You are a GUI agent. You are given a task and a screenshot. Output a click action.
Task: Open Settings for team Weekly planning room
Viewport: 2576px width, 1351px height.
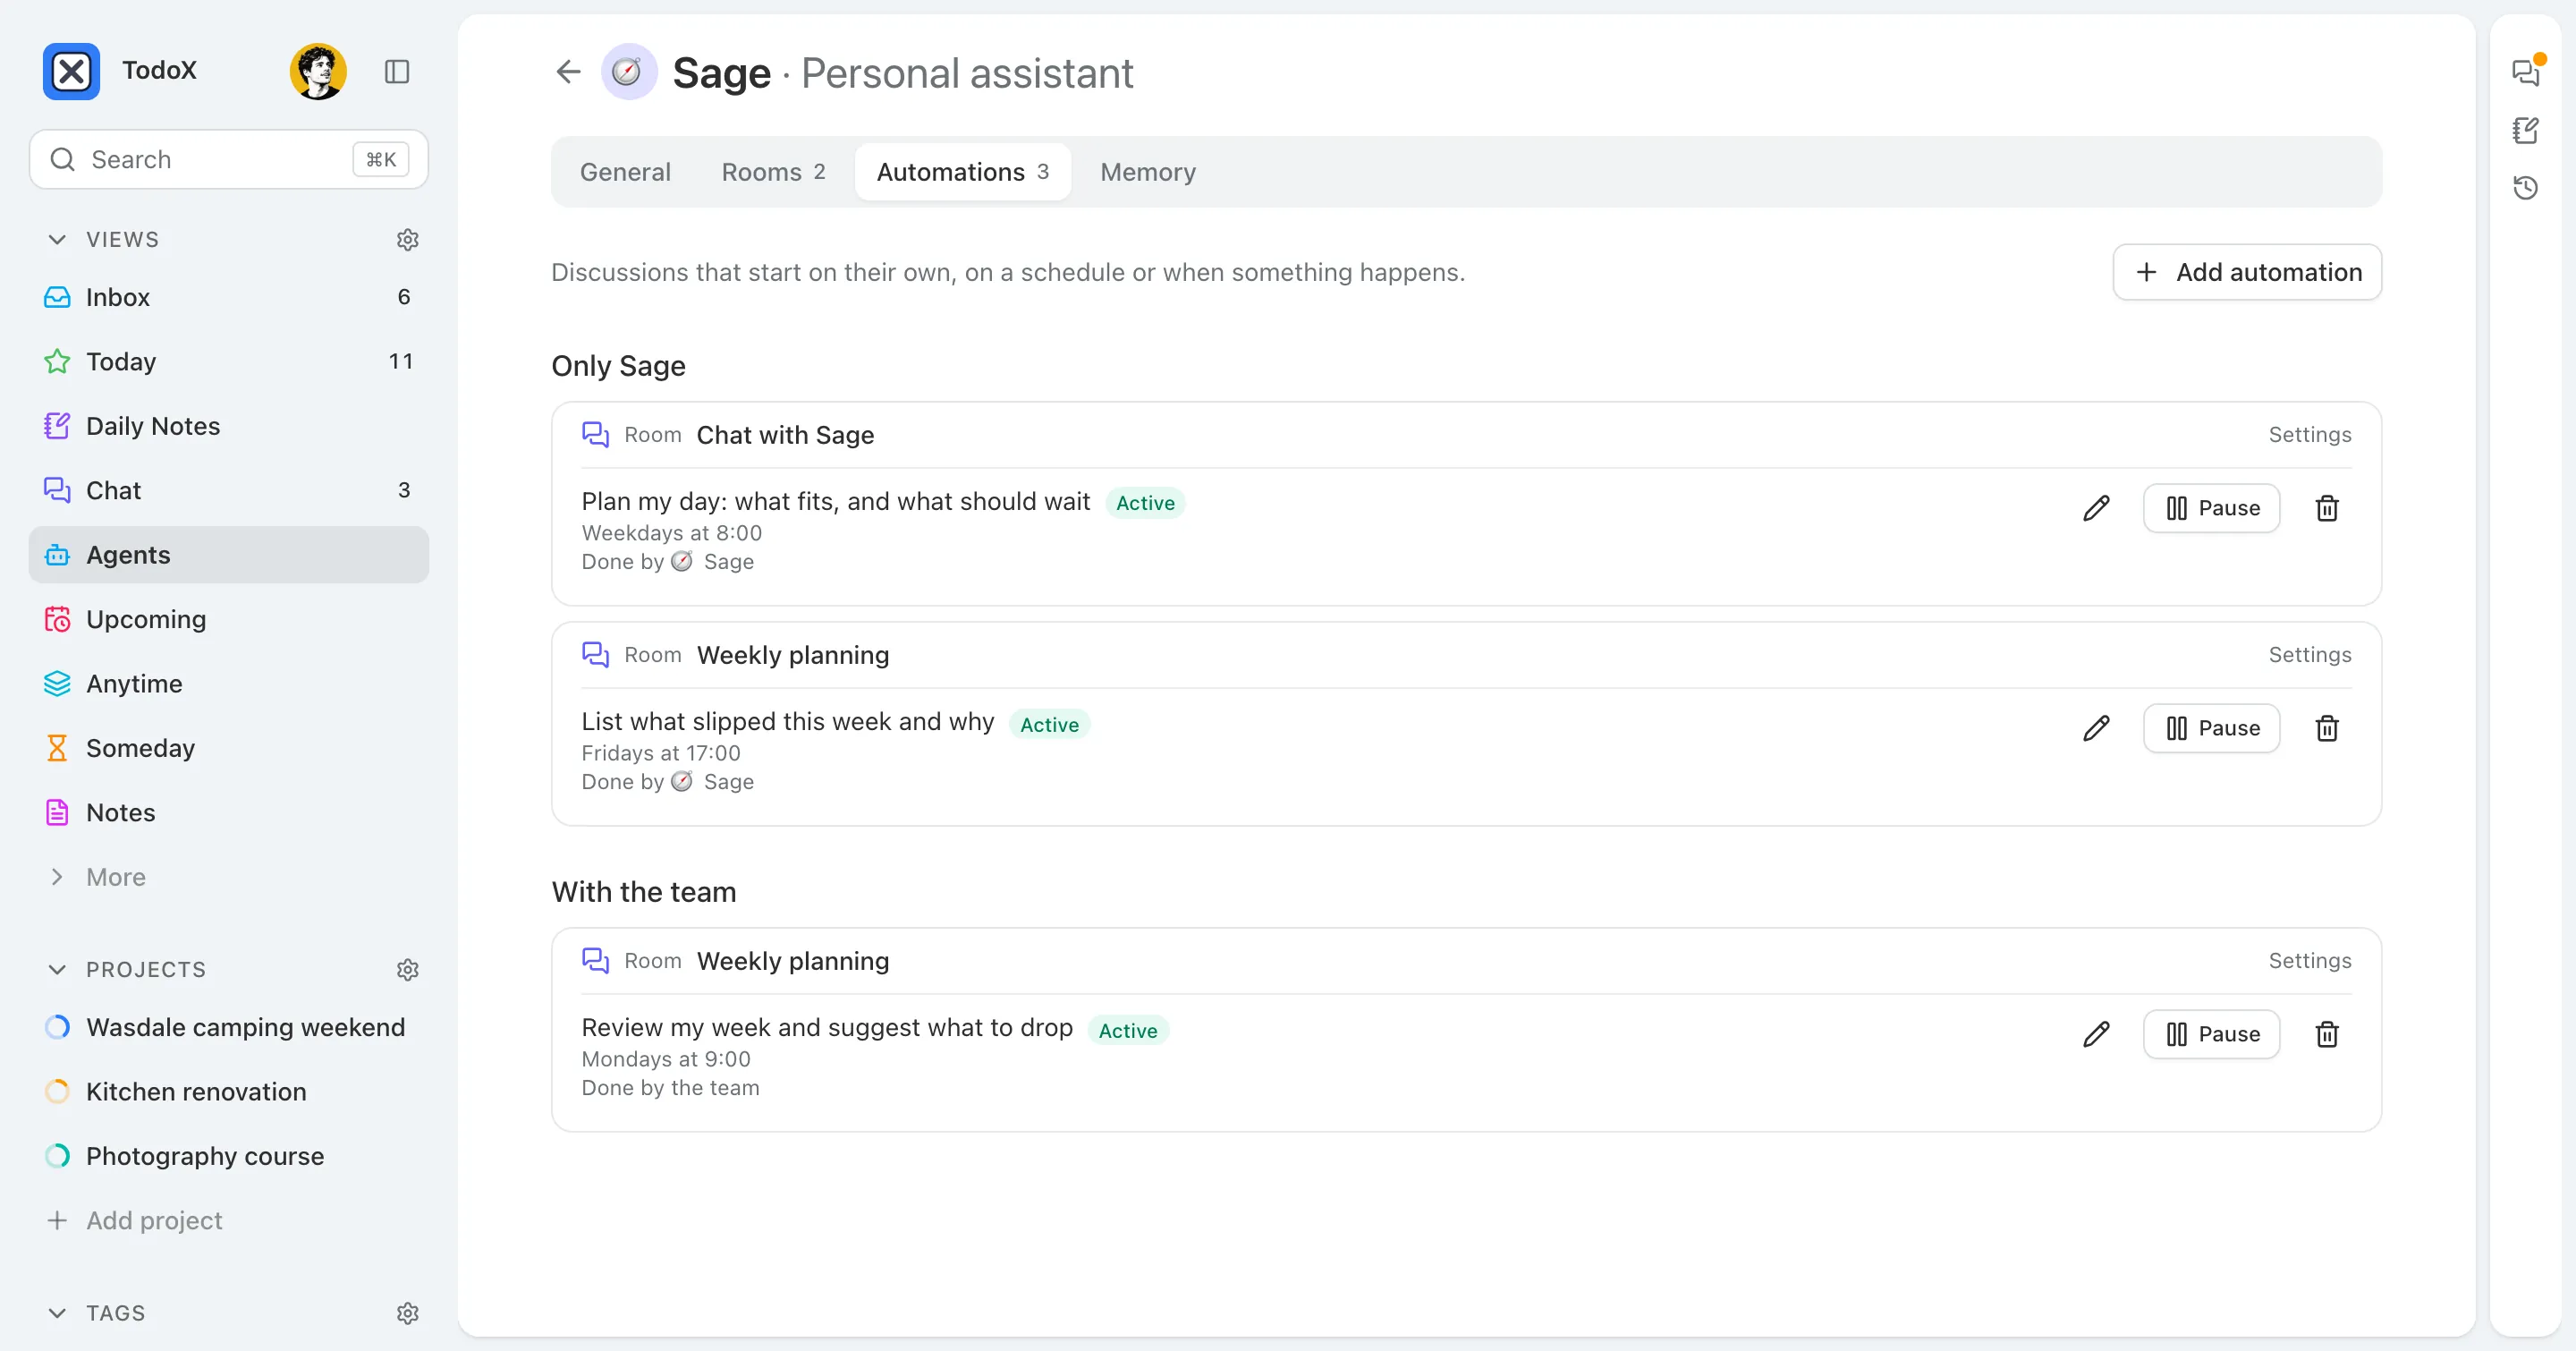[x=2309, y=961]
